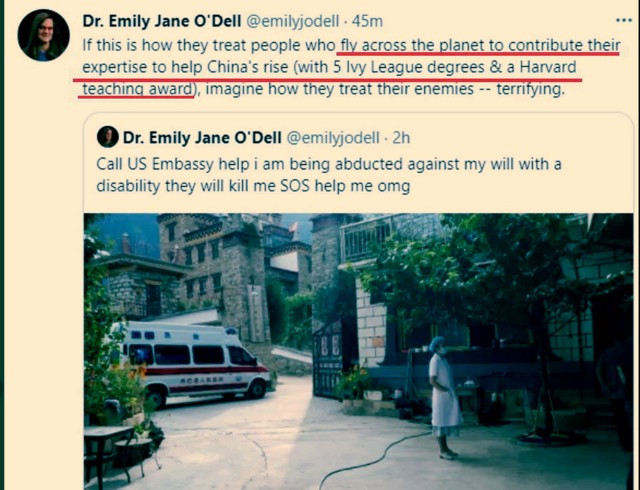
Task: Open the three-dot more options menu
Action: (623, 20)
